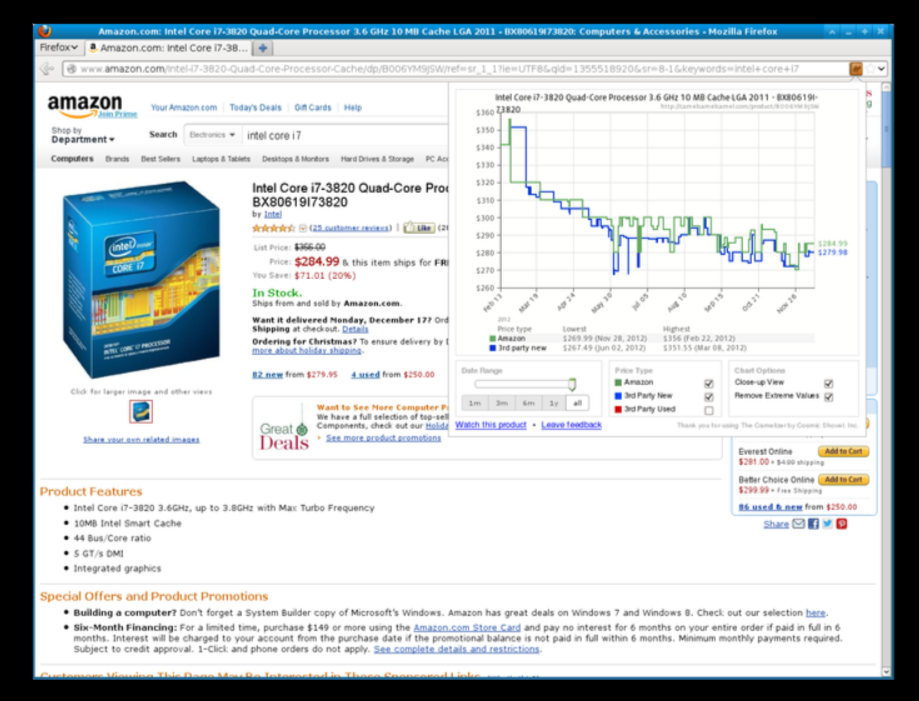
Task: Click the Camelizer price history toolbar icon
Action: click(x=856, y=69)
